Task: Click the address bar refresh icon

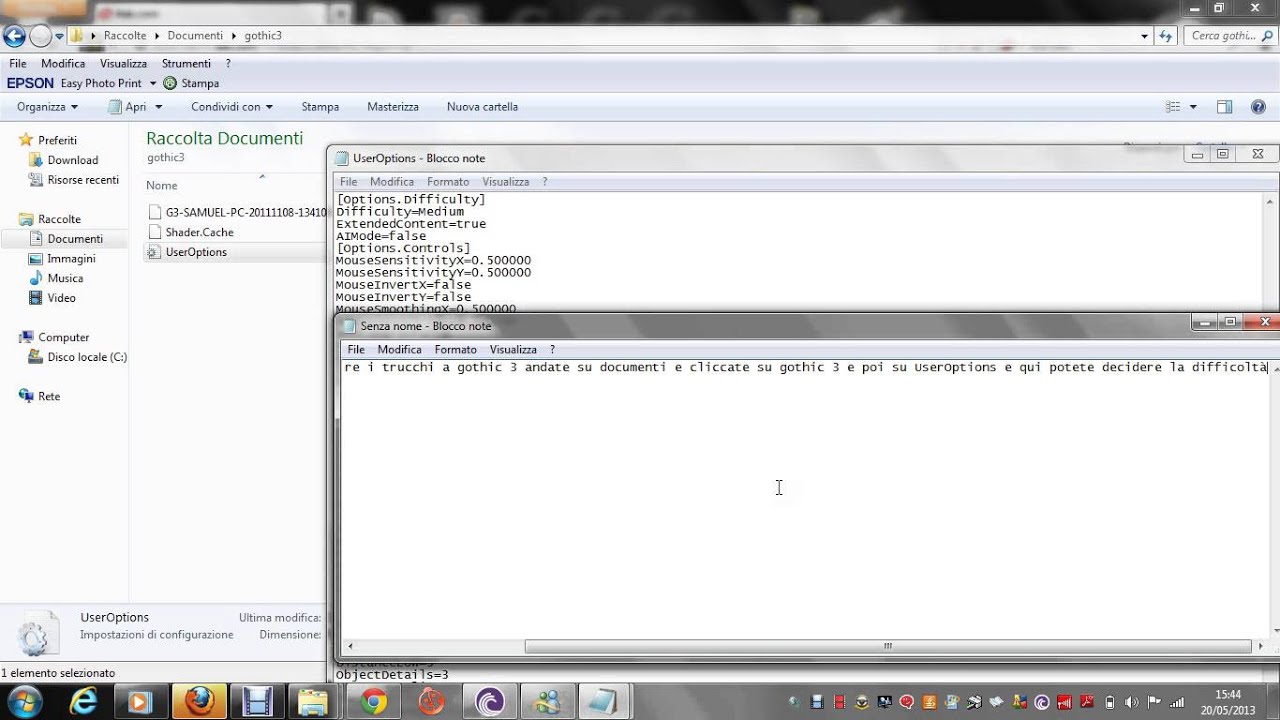Action: (1166, 36)
